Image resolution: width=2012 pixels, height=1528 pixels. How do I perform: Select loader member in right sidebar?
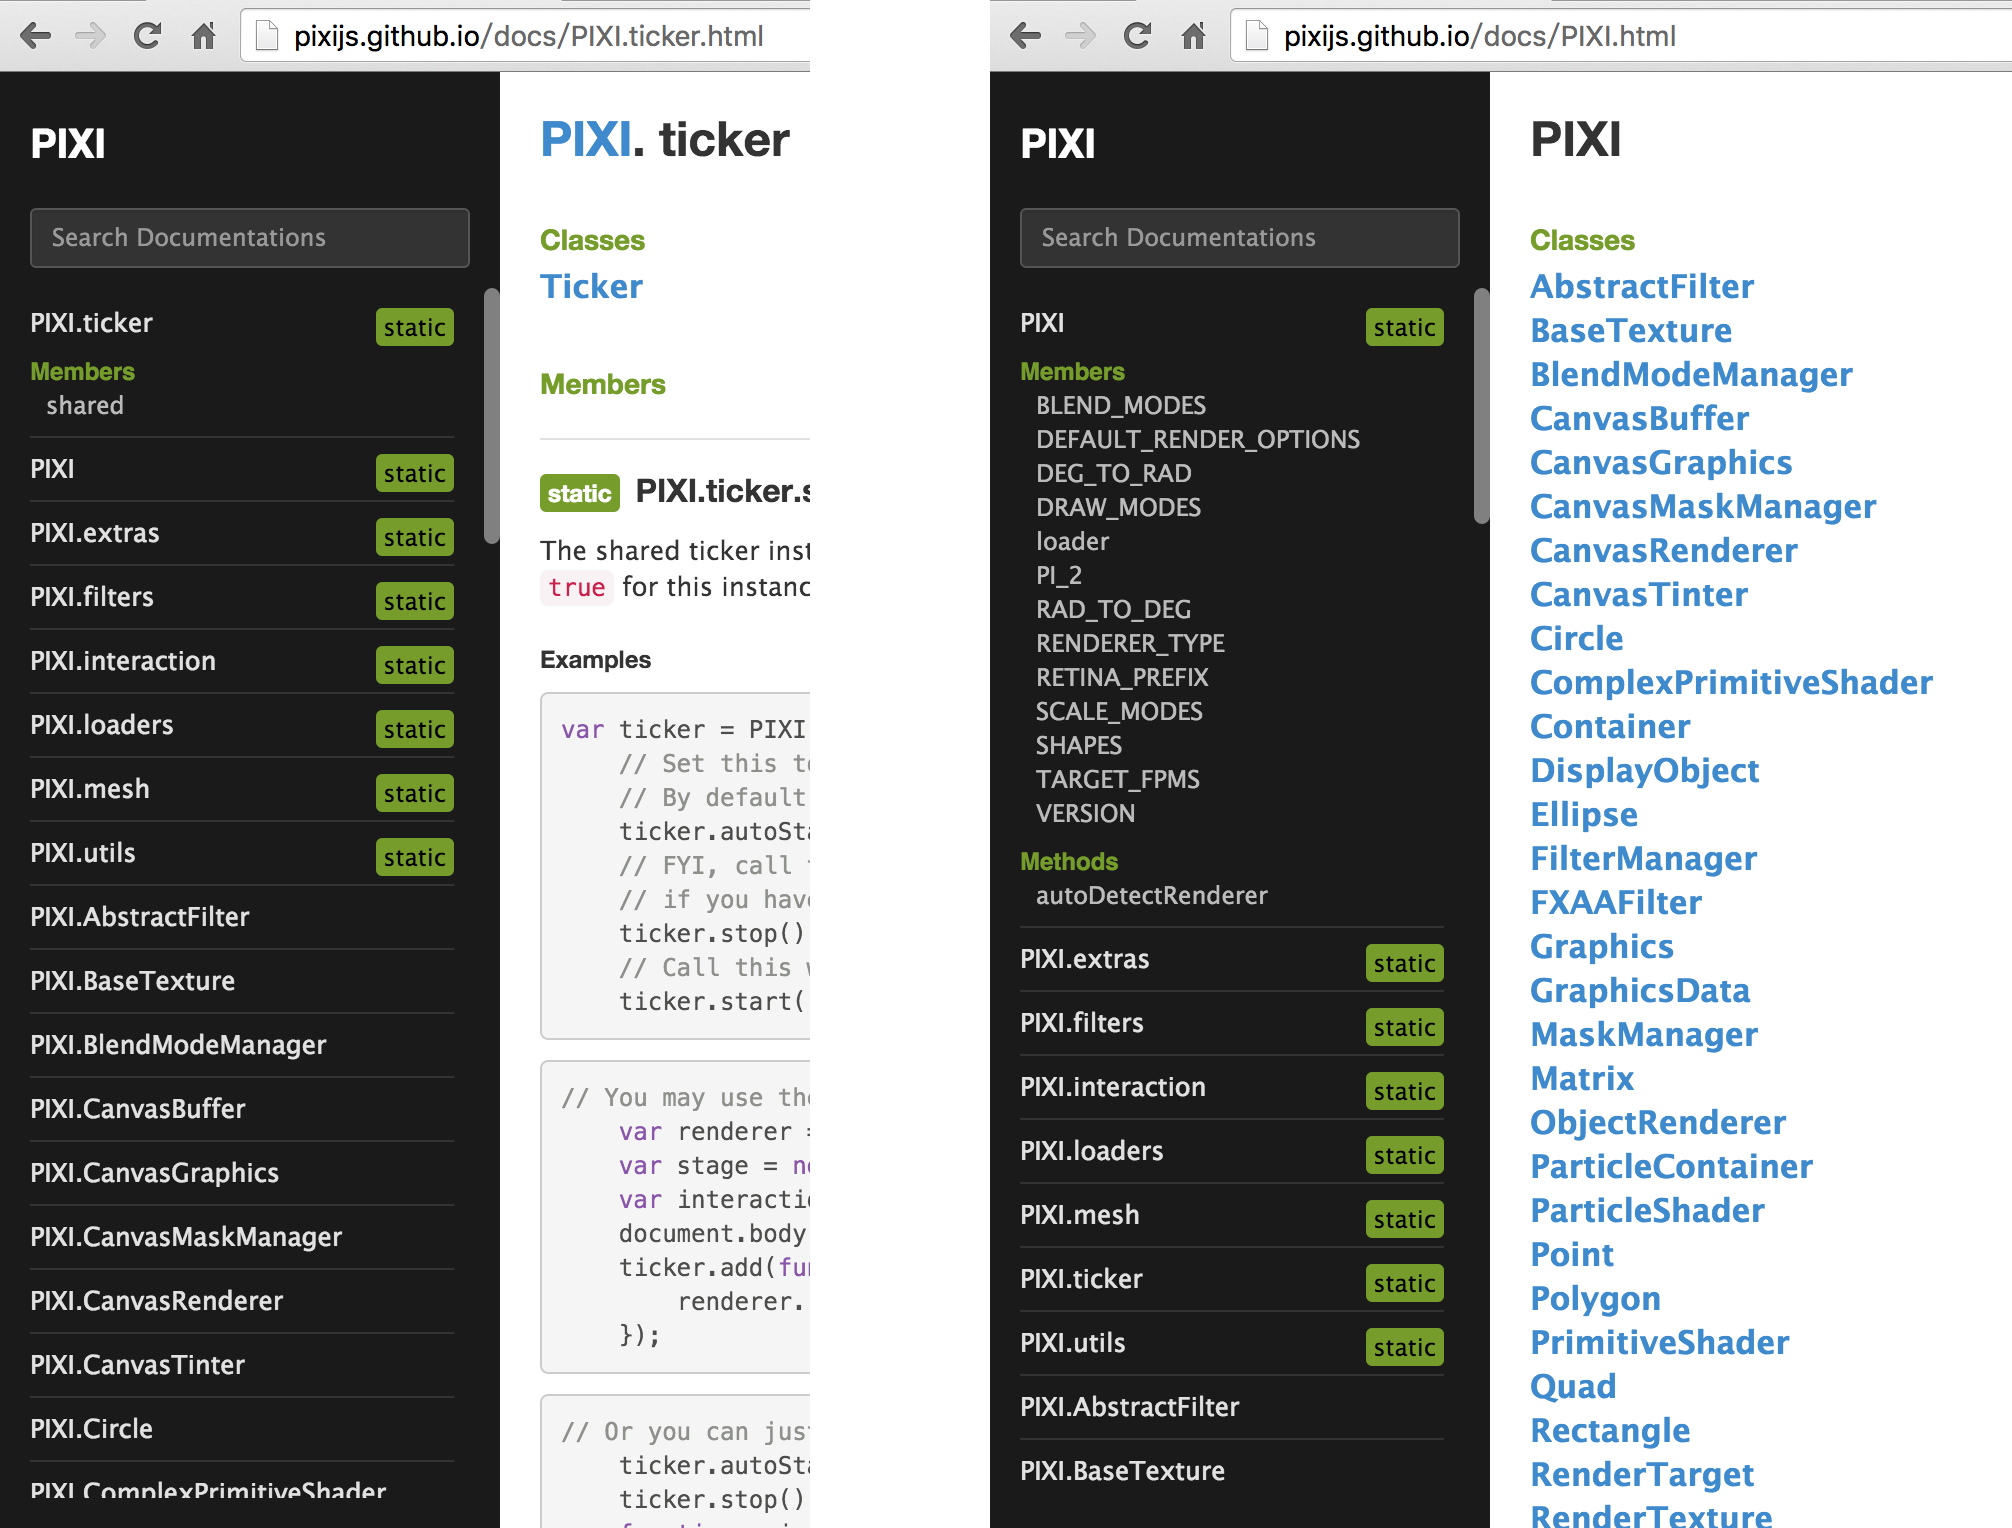coord(1073,542)
